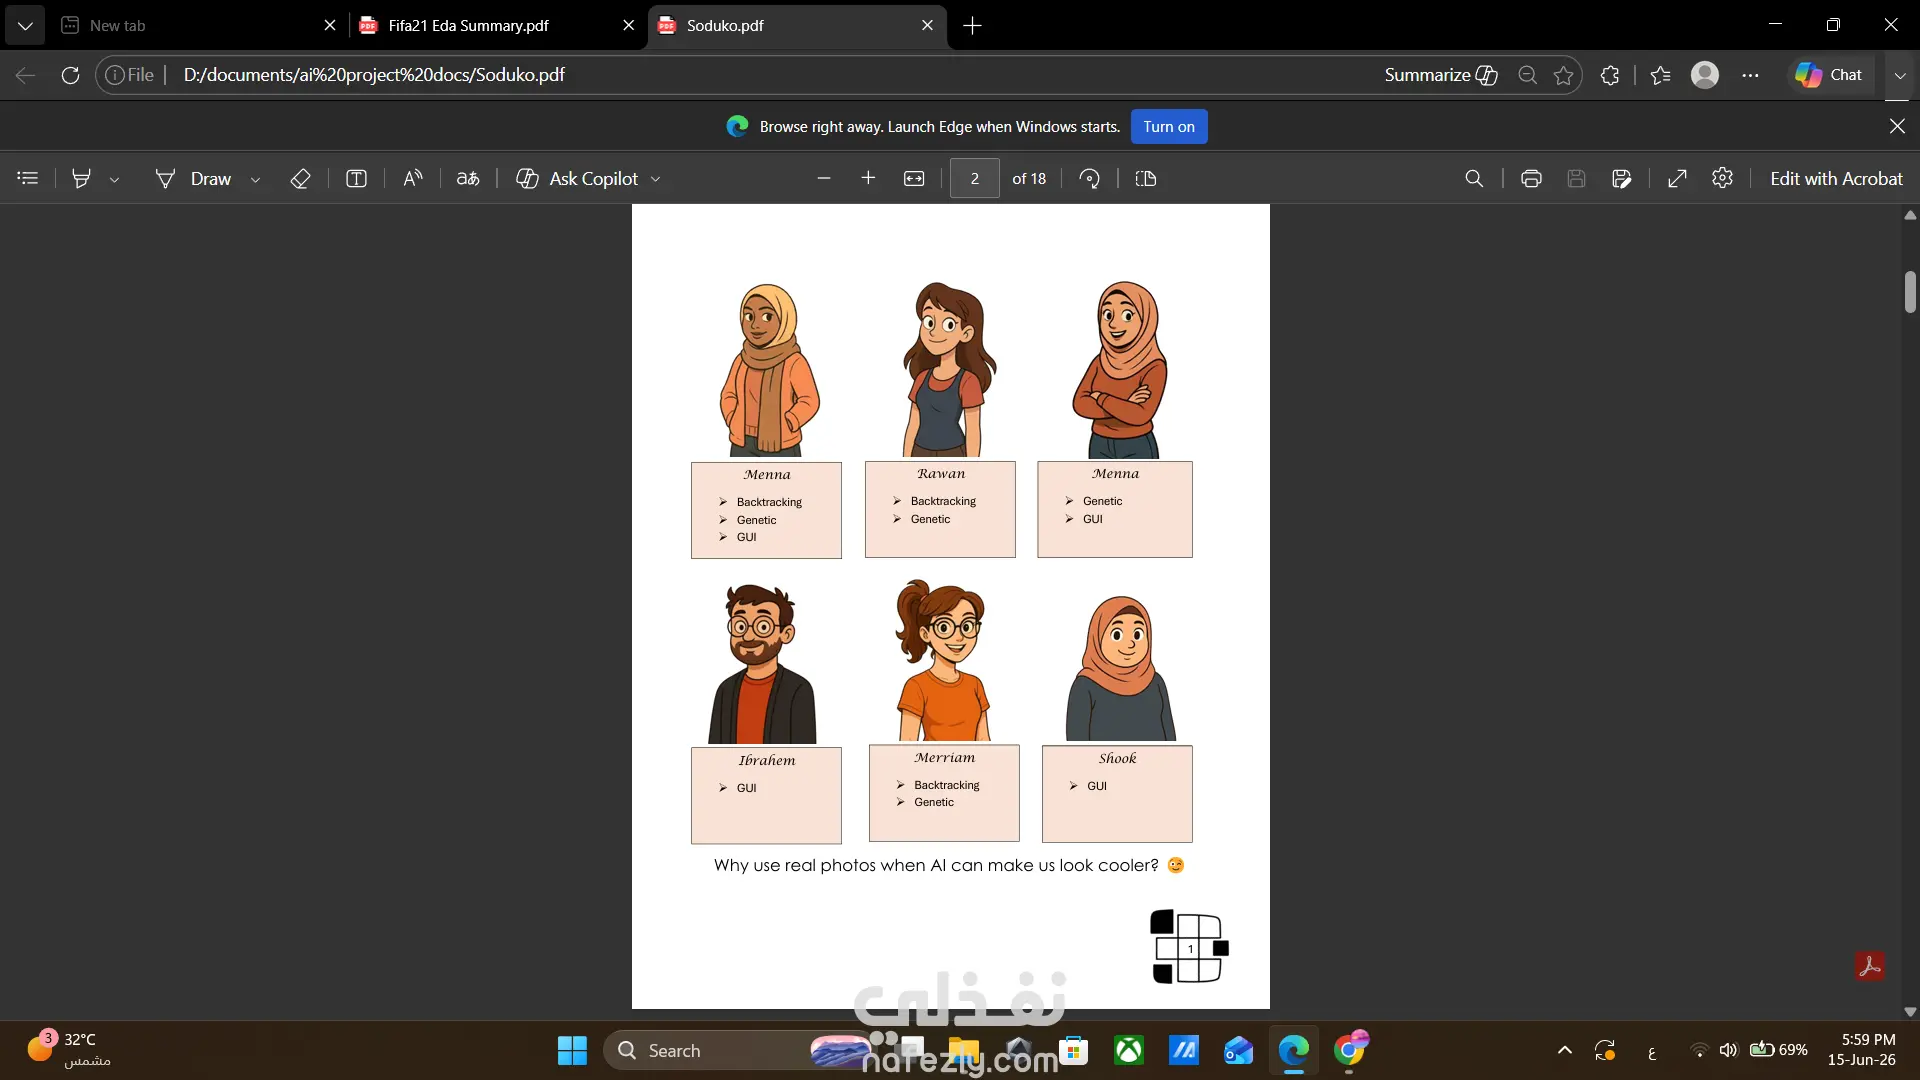View site information for File
This screenshot has height=1080, width=1920.
tap(130, 75)
